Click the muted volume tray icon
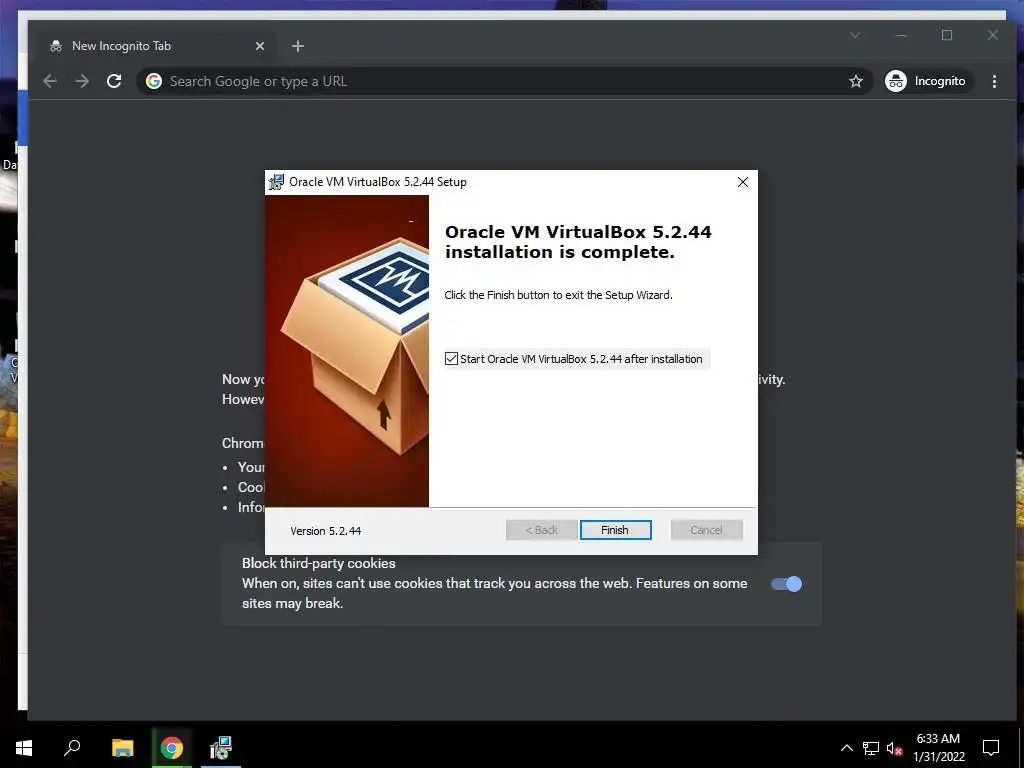The image size is (1024, 768). (894, 748)
